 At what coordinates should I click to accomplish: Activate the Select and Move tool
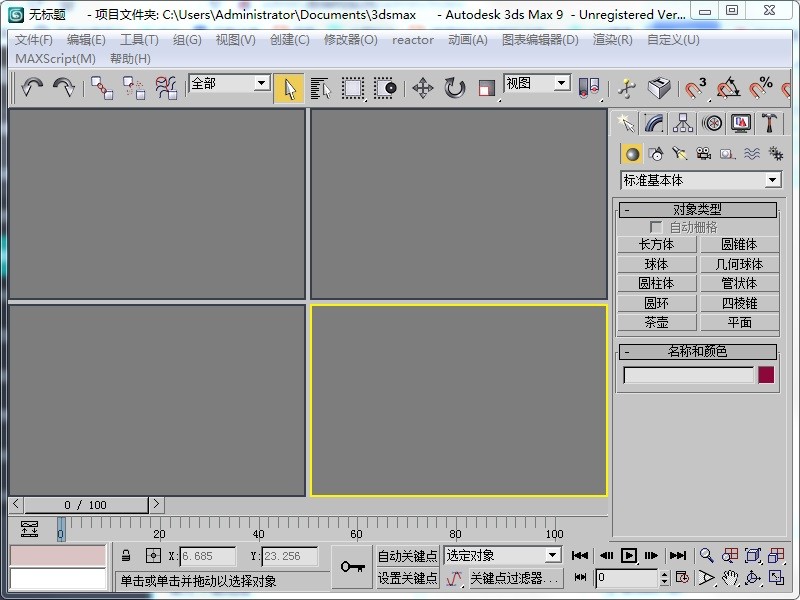421,88
